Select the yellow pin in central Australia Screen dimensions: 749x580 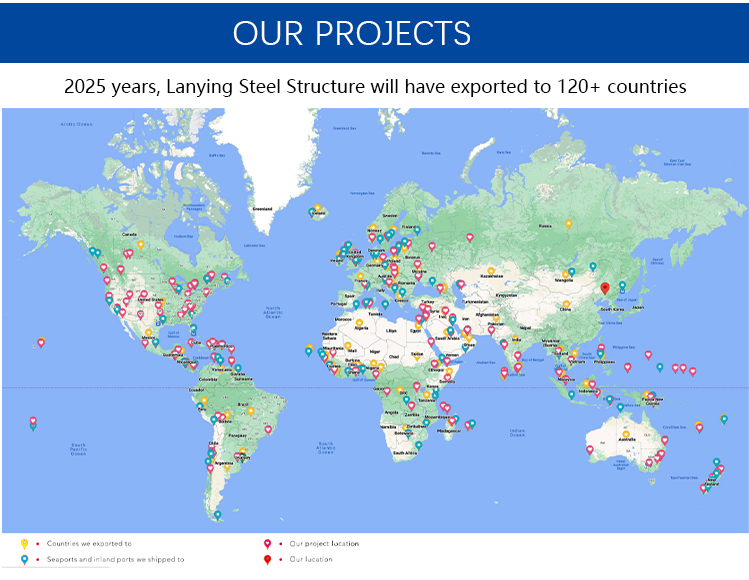[626, 434]
